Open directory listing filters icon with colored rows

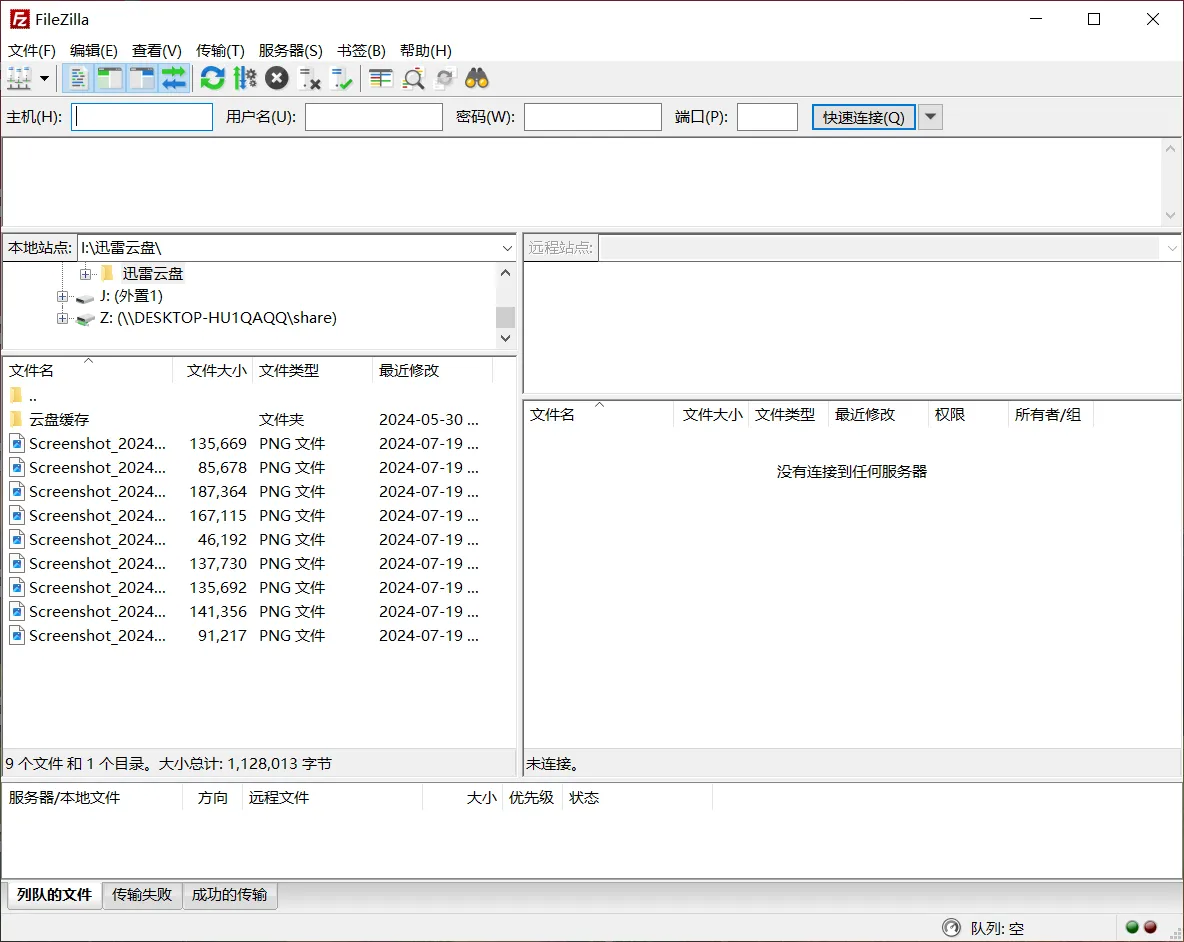(x=381, y=78)
